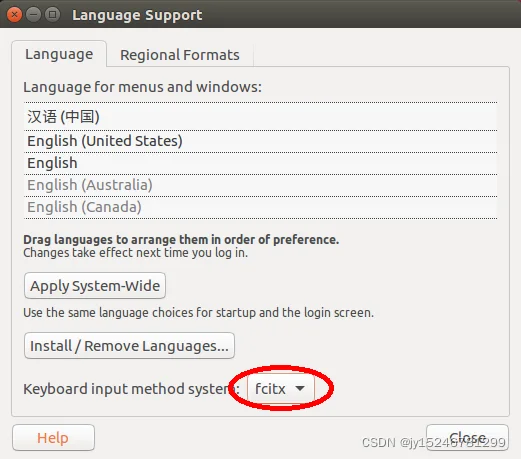Open Install / Remove Languages dialog
The height and width of the screenshot is (459, 521).
point(129,346)
